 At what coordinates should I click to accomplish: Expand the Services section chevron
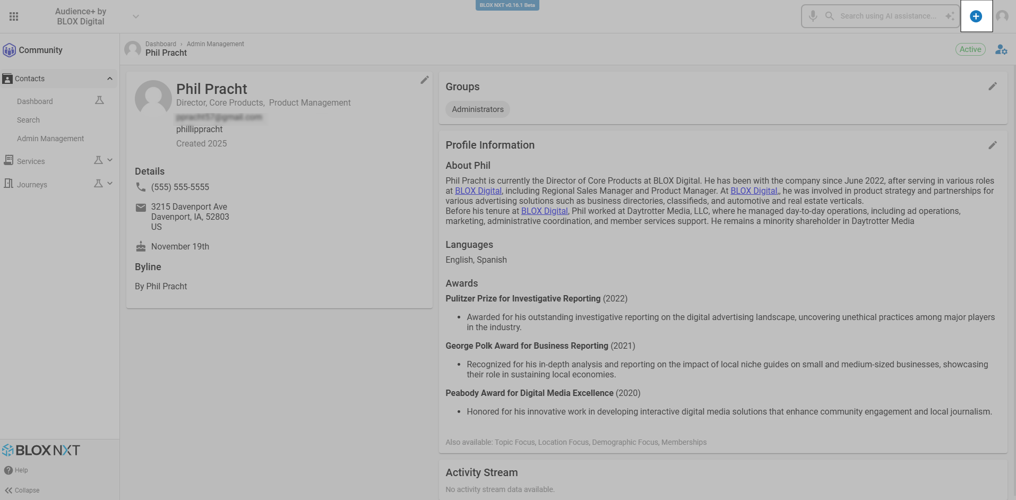click(110, 161)
